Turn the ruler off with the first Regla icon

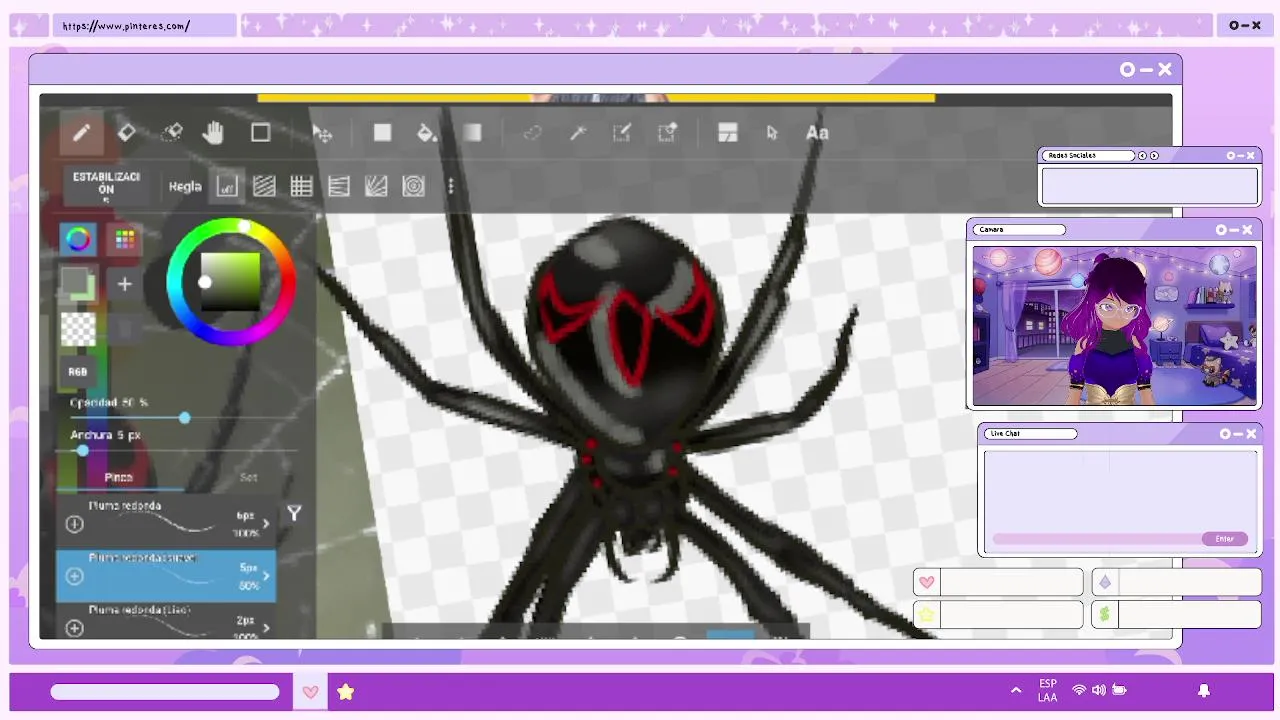[x=227, y=186]
